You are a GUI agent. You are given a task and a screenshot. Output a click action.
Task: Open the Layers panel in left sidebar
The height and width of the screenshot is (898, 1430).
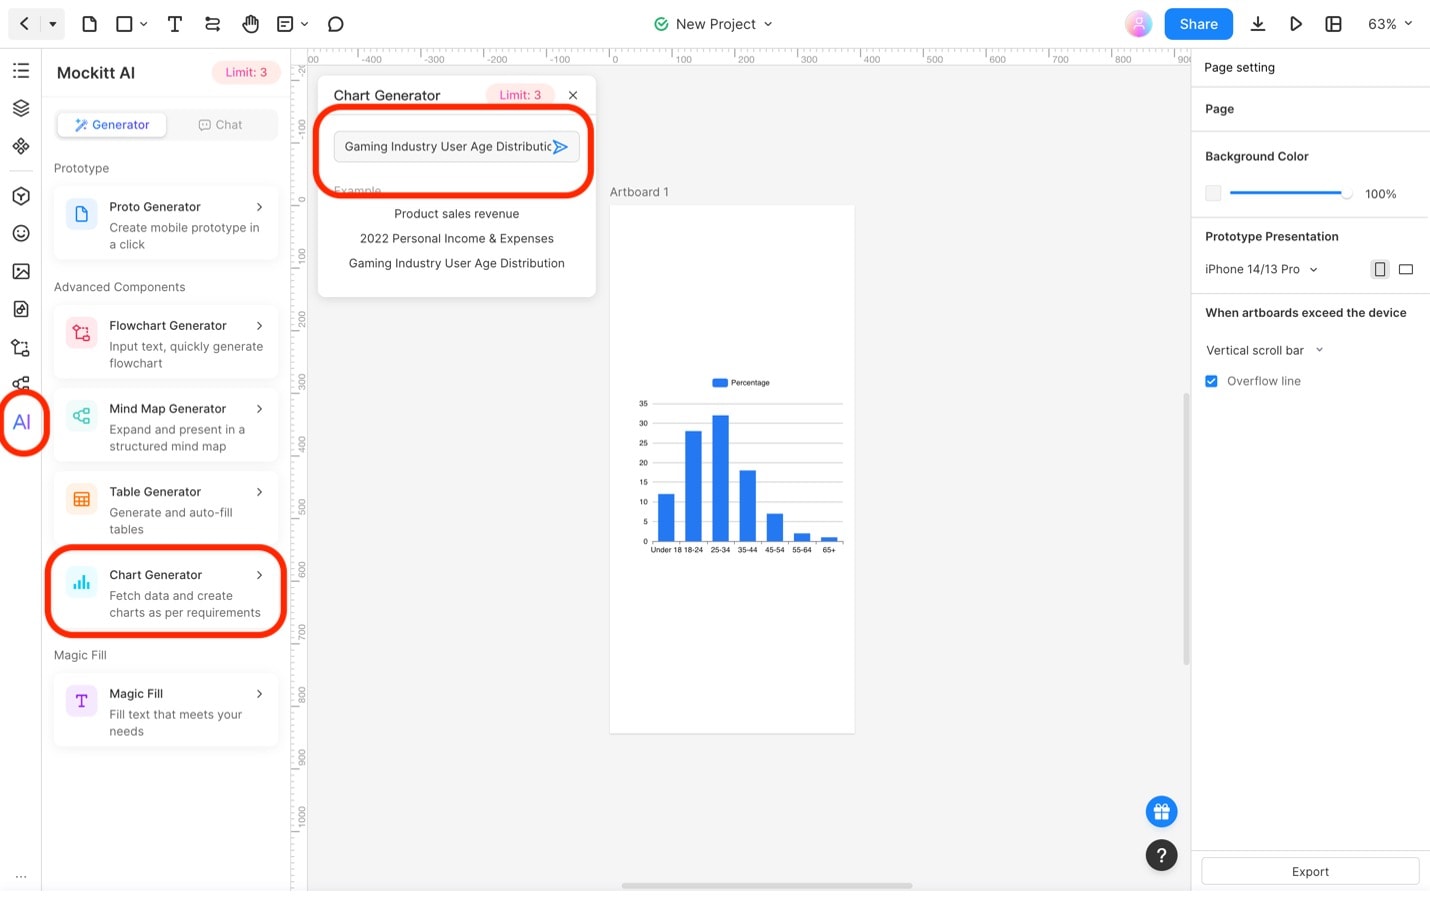21,108
